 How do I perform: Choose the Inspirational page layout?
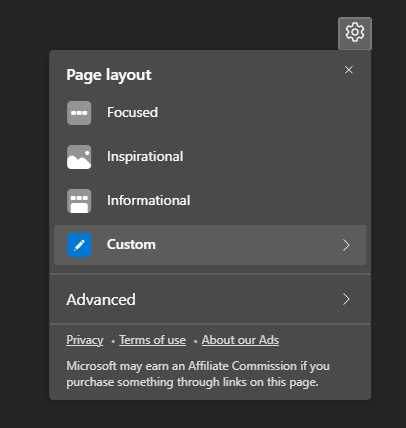tap(145, 156)
